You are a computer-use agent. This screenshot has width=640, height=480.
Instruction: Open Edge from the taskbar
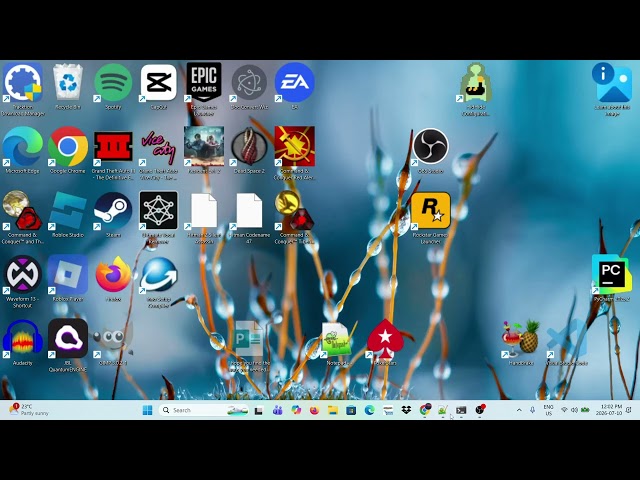369,410
